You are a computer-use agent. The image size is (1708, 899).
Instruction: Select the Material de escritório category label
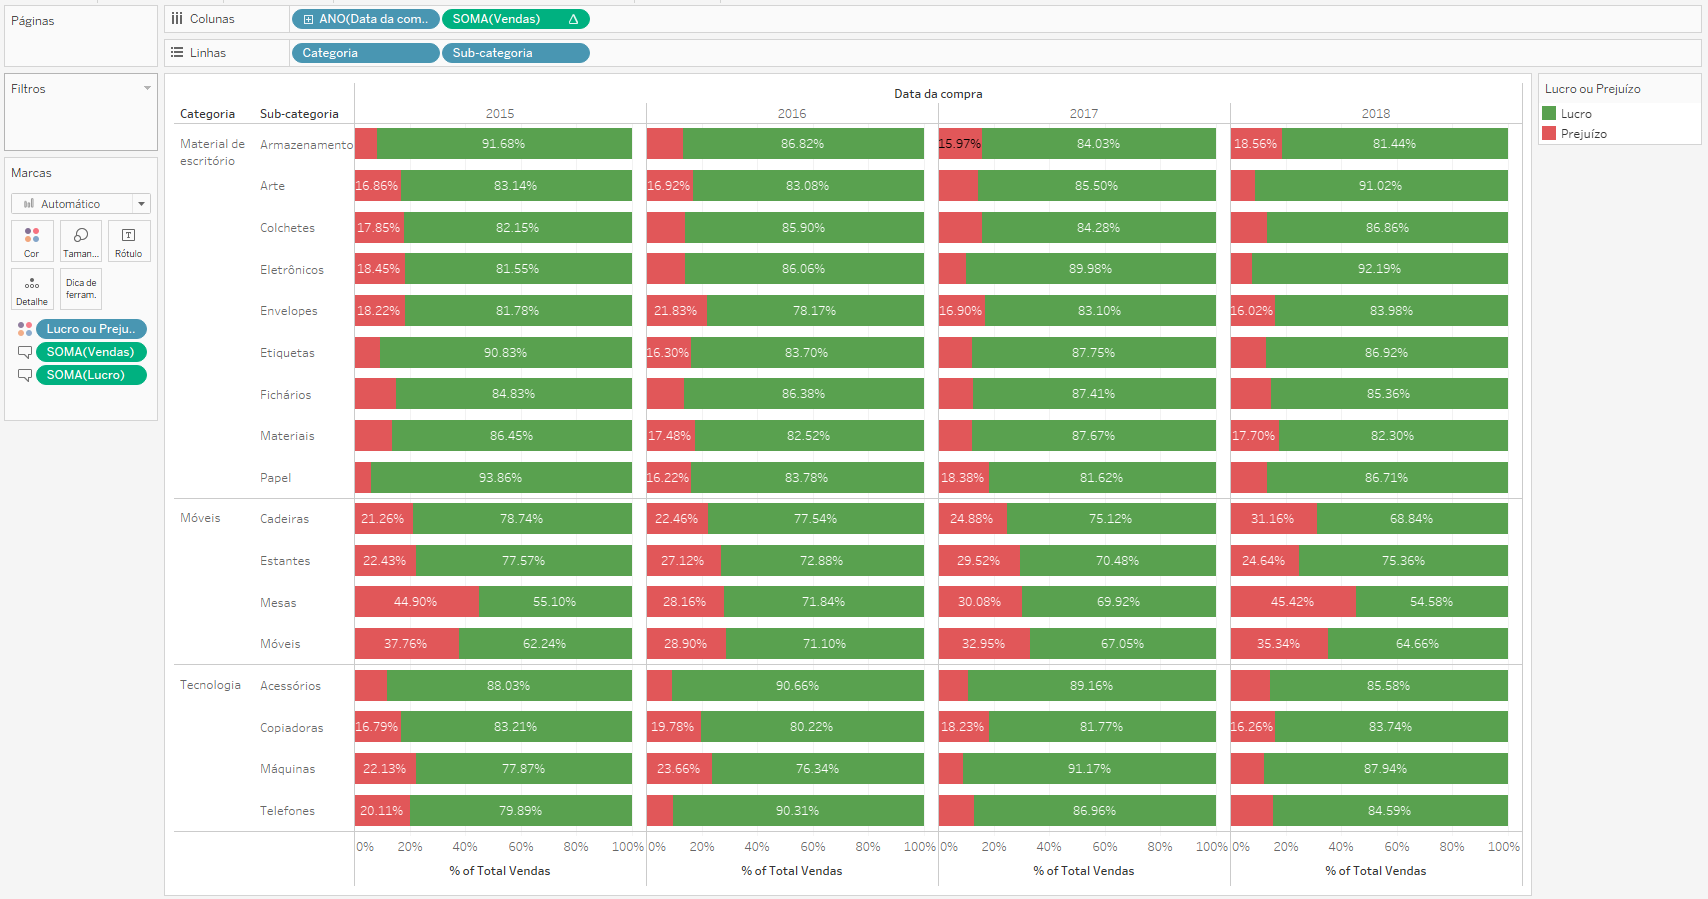[x=212, y=152]
